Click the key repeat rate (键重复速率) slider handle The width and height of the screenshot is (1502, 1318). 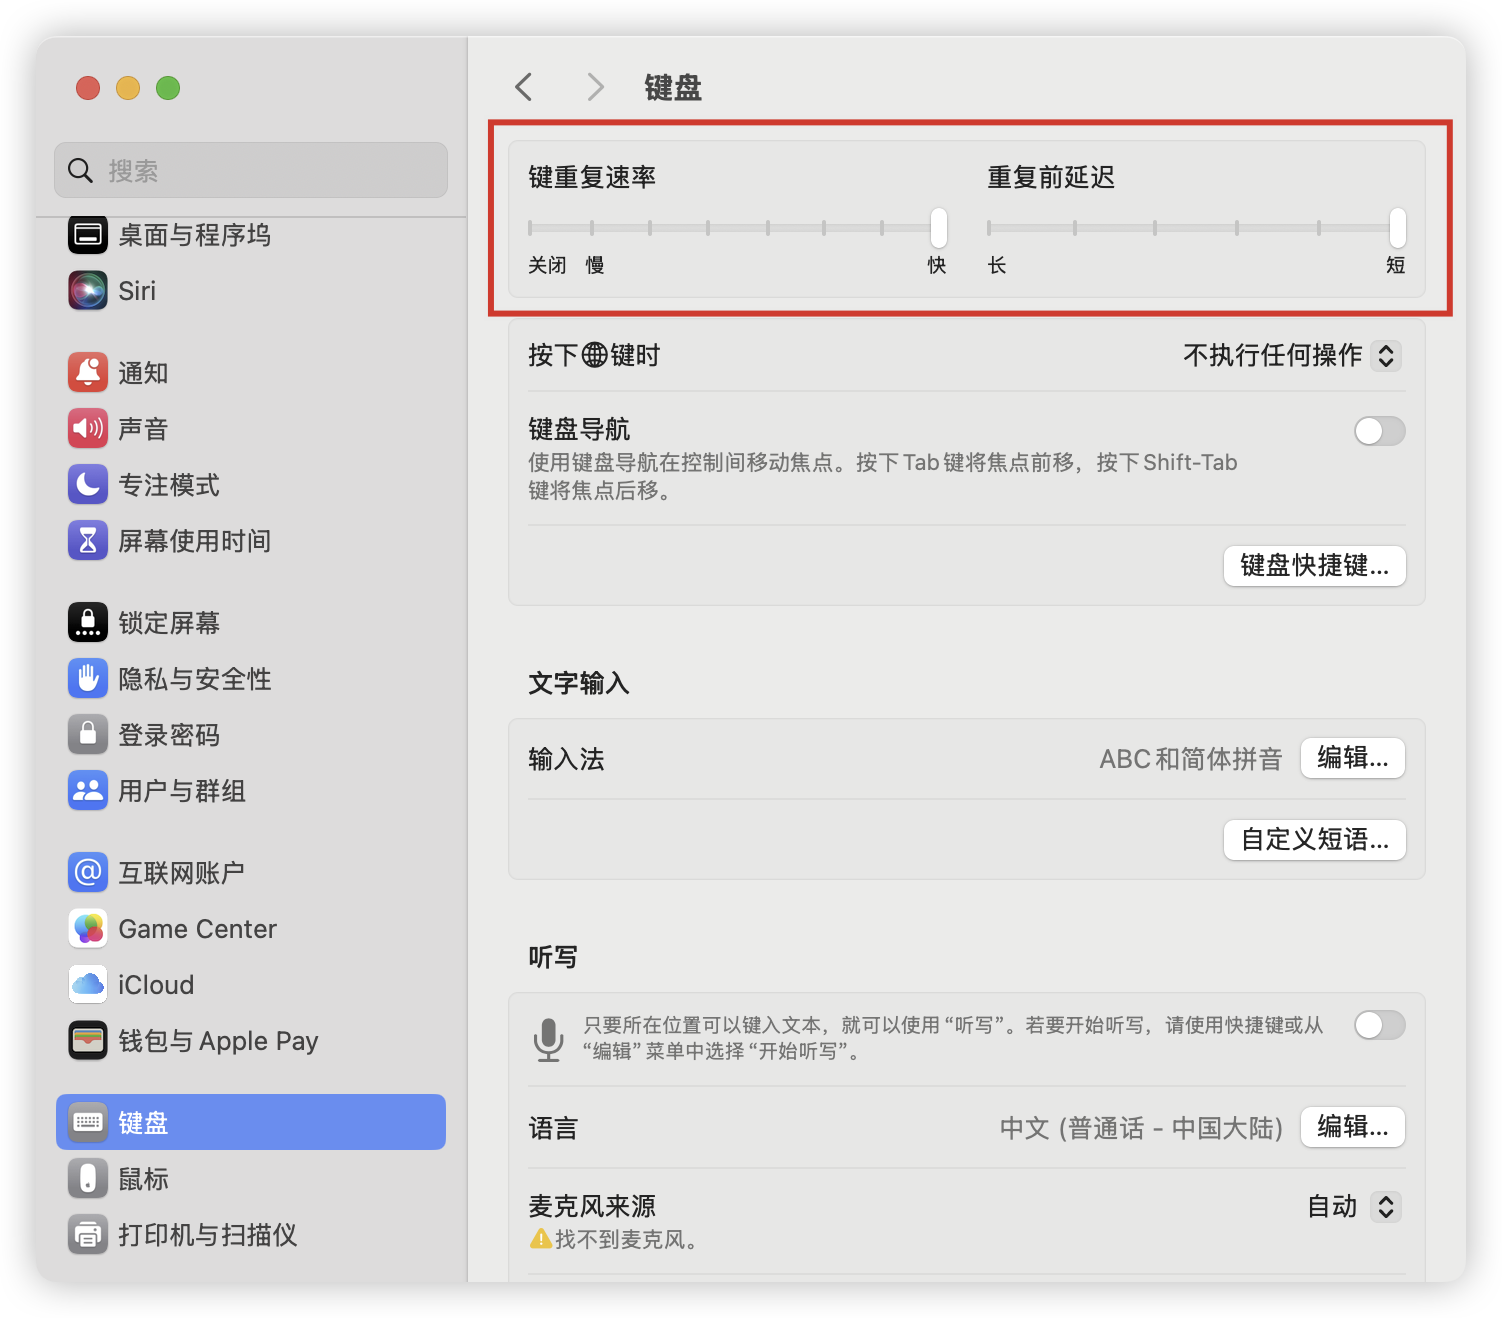point(938,228)
